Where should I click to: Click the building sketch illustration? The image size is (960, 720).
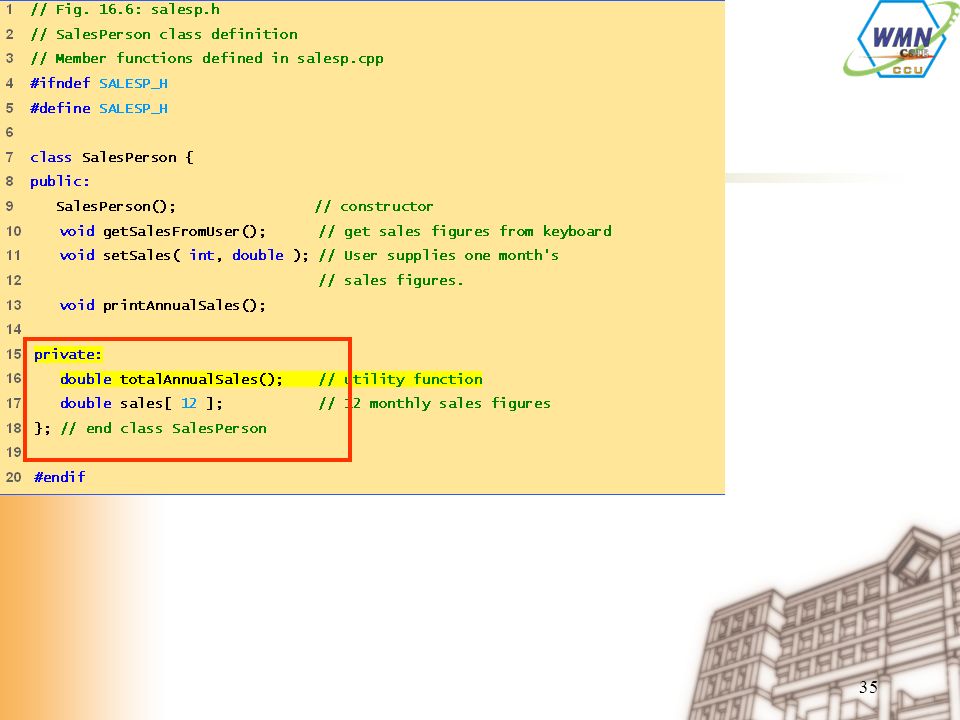coord(823,624)
